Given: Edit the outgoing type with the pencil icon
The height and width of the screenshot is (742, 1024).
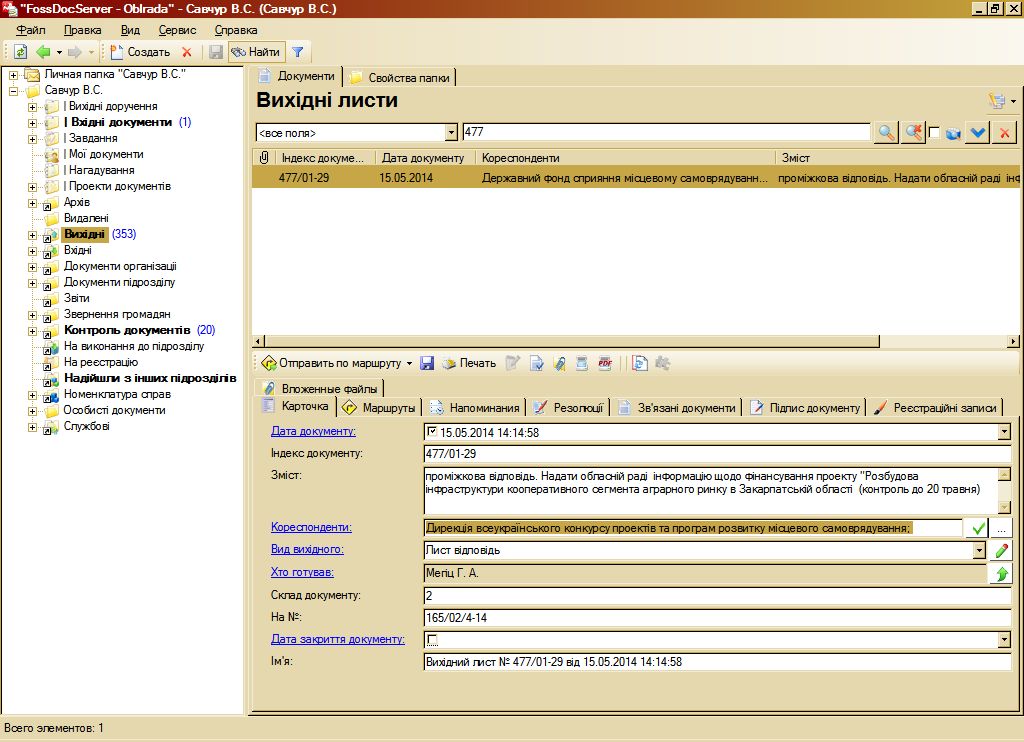Looking at the screenshot, I should 1001,551.
